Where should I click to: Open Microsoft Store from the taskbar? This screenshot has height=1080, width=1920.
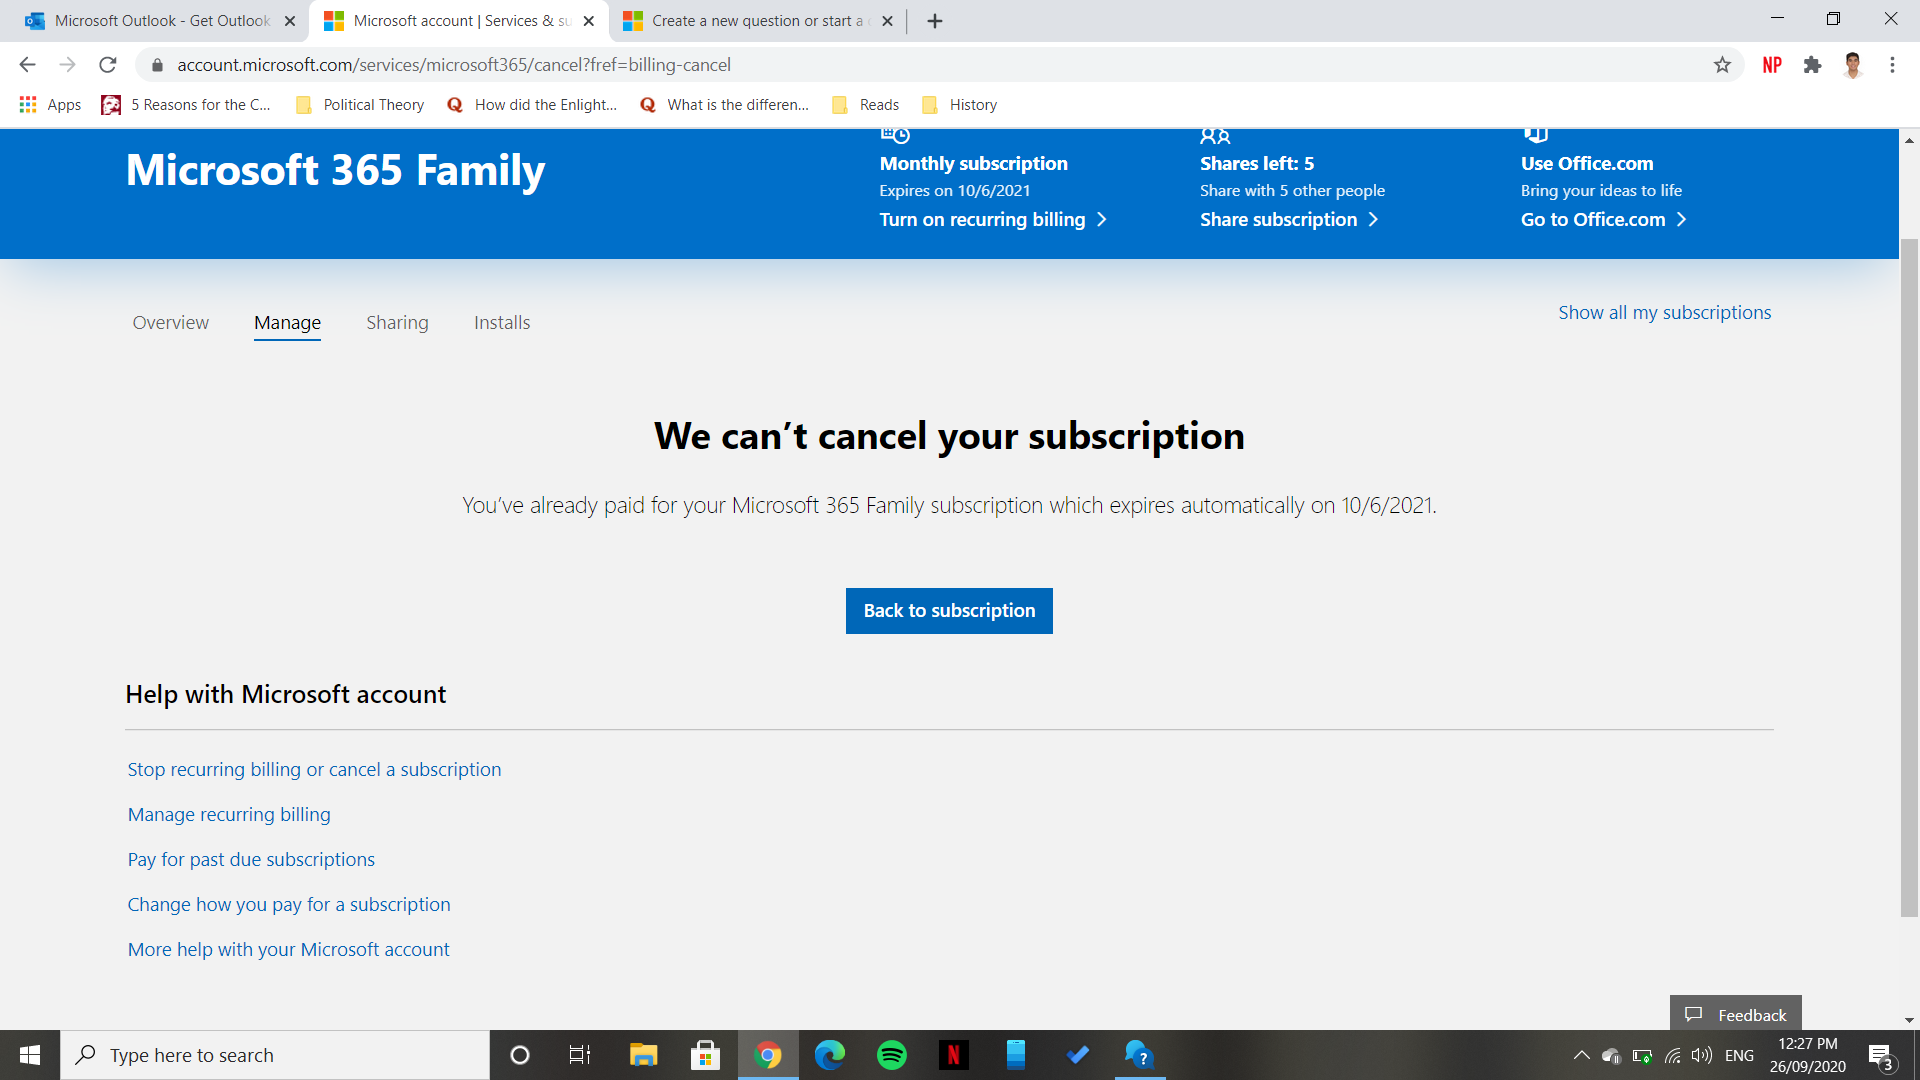(705, 1055)
